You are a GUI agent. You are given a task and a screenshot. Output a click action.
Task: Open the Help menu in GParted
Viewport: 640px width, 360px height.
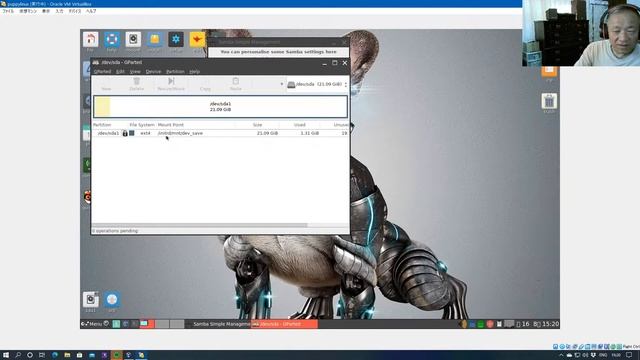[194, 71]
